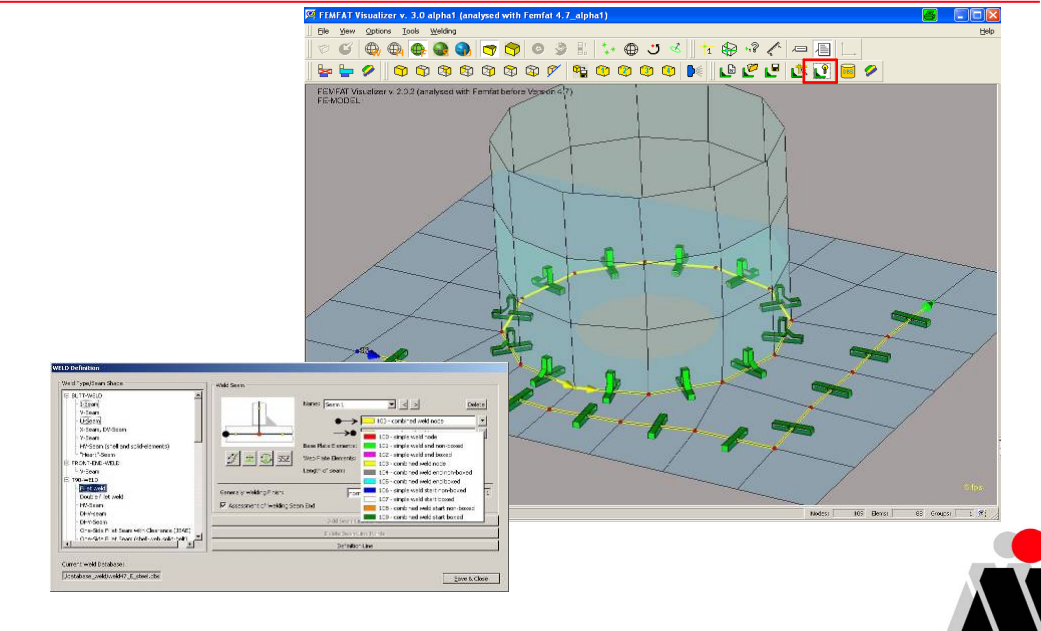Image resolution: width=1041 pixels, height=631 pixels.
Task: Open the Help menu
Action: pyautogui.click(x=987, y=31)
